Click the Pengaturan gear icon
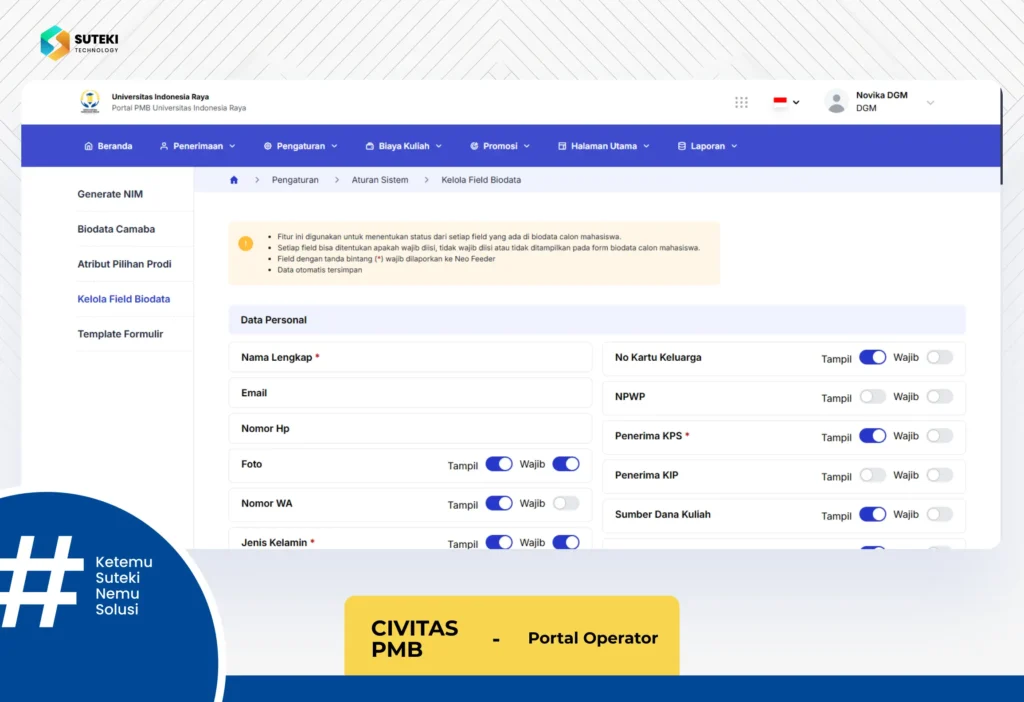 pyautogui.click(x=268, y=146)
